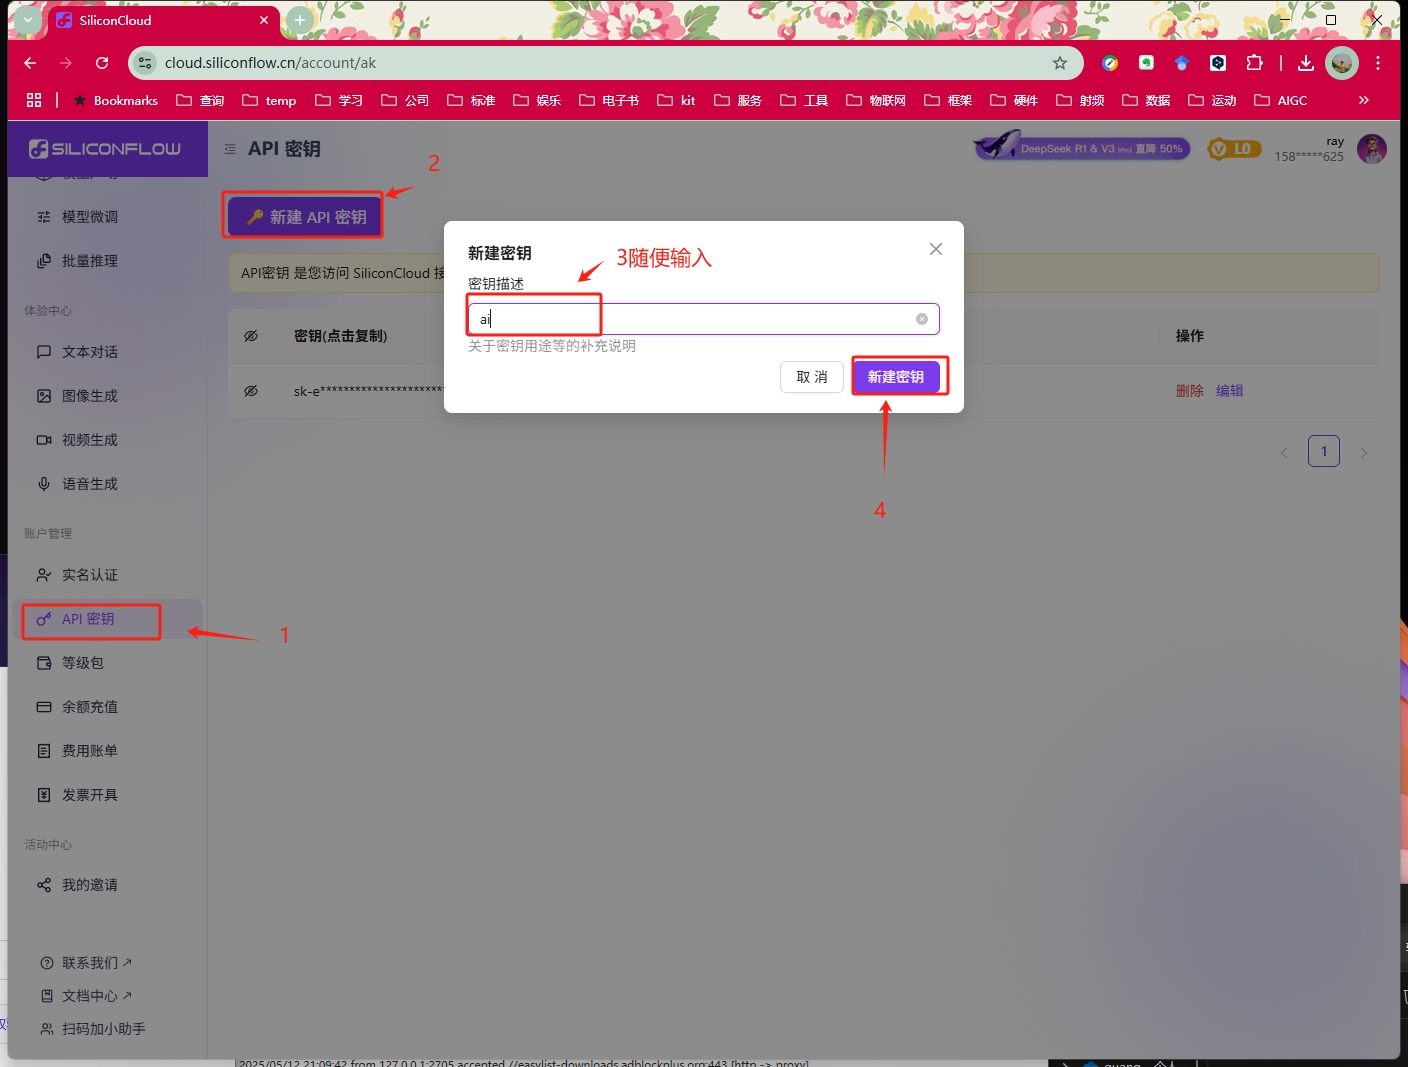Clear the key description with the clear icon

click(922, 319)
